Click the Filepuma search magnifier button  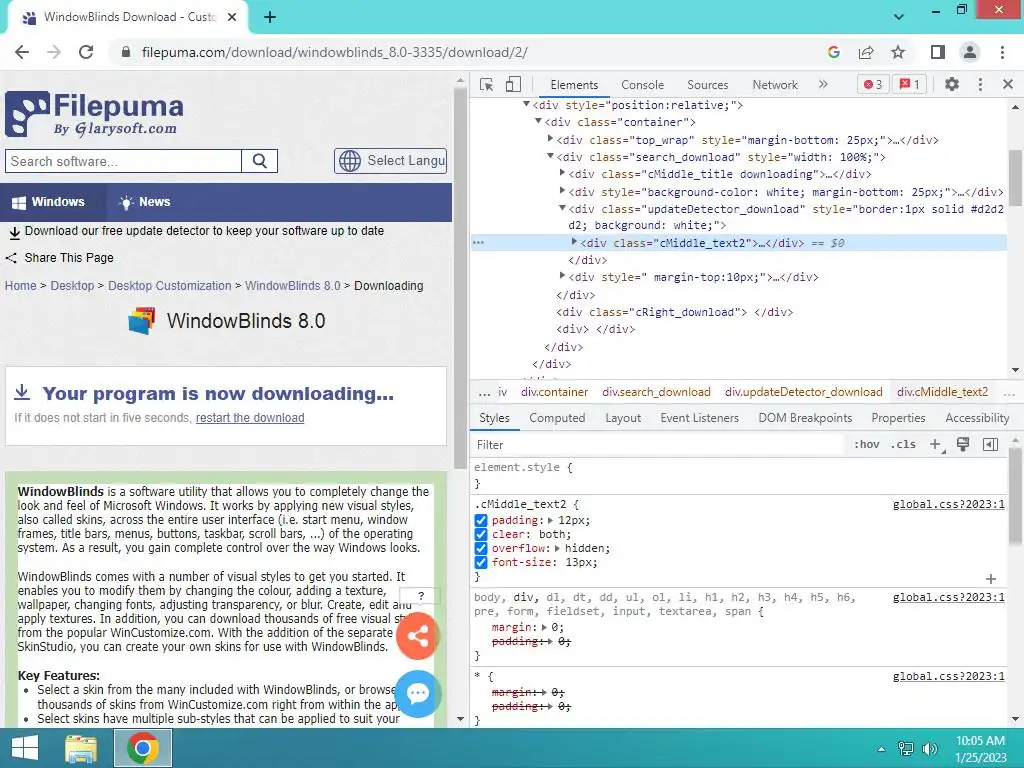259,161
